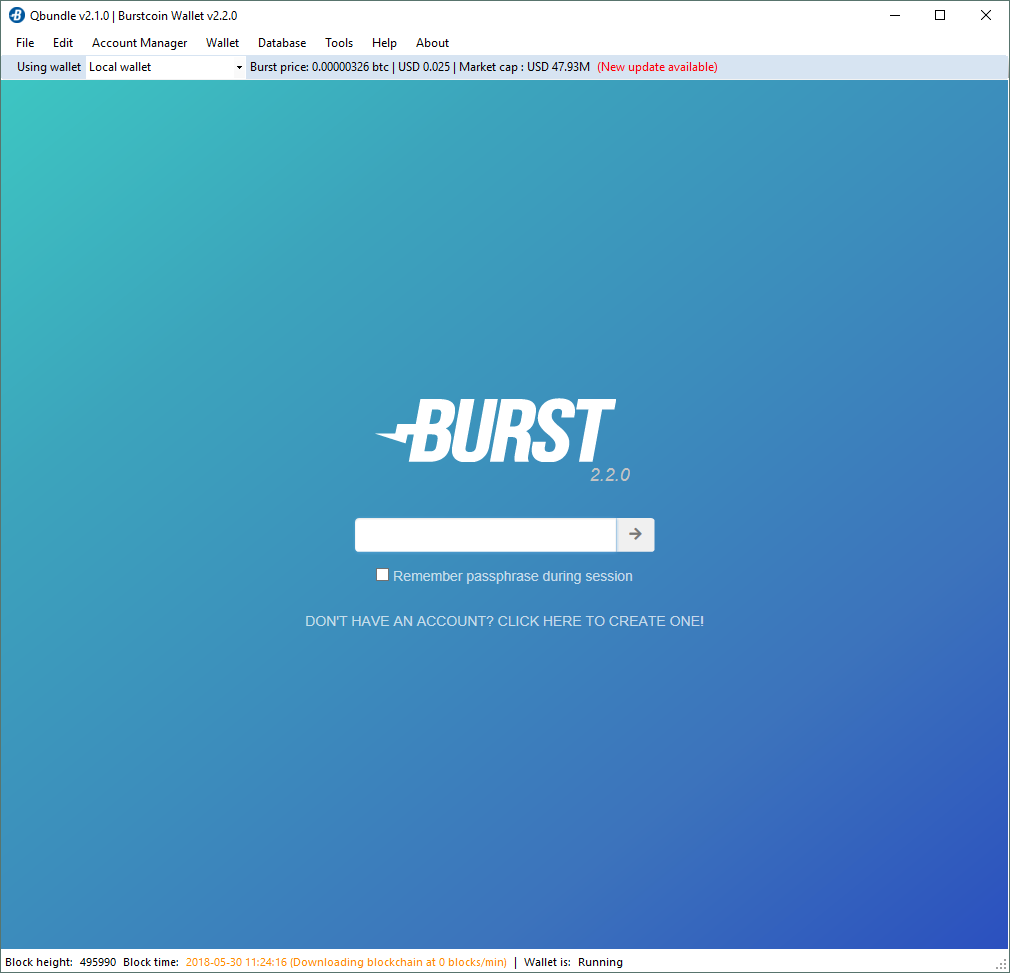
Task: Minimize the Qbundle window
Action: point(895,15)
